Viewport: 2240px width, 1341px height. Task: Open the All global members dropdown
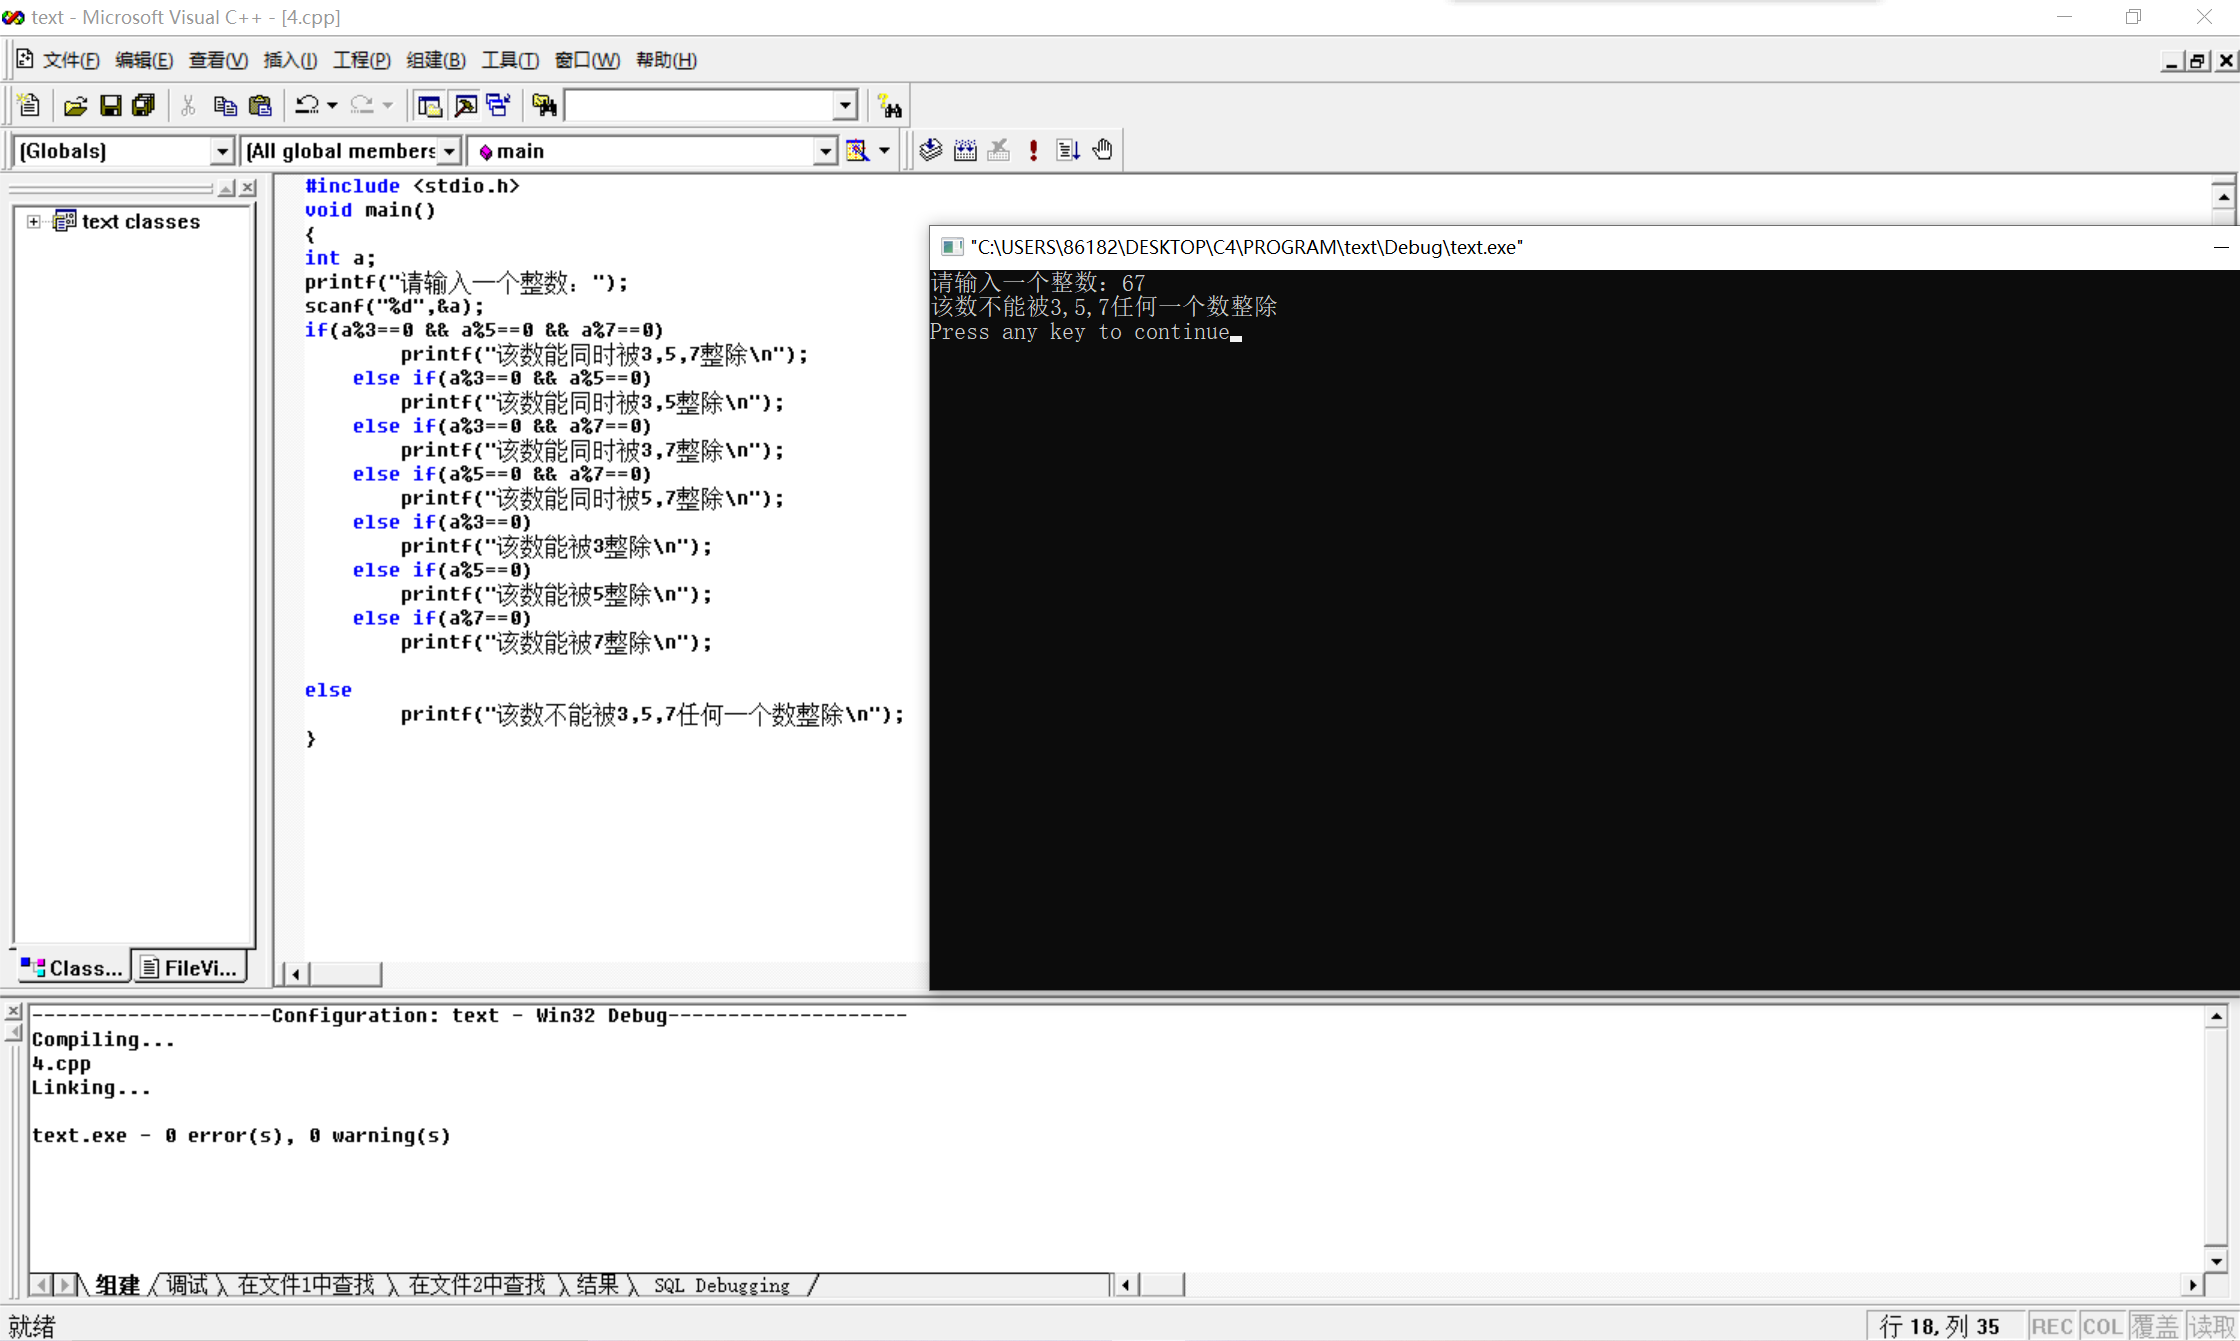[x=449, y=151]
